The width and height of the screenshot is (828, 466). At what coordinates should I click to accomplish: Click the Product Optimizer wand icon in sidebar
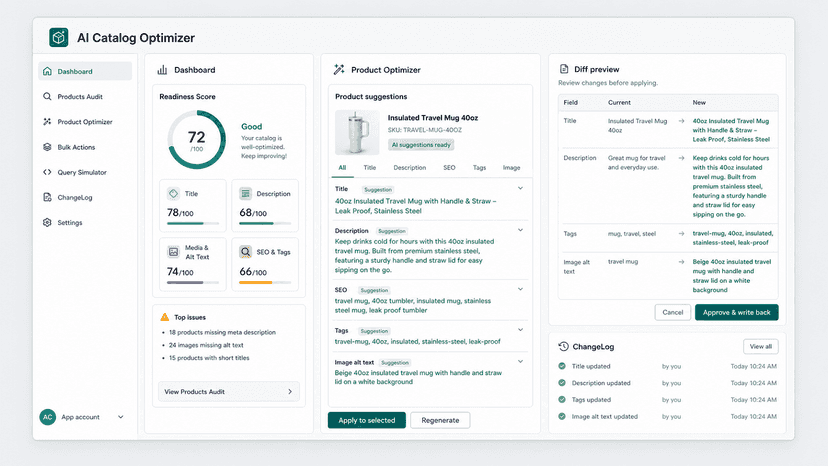point(47,122)
